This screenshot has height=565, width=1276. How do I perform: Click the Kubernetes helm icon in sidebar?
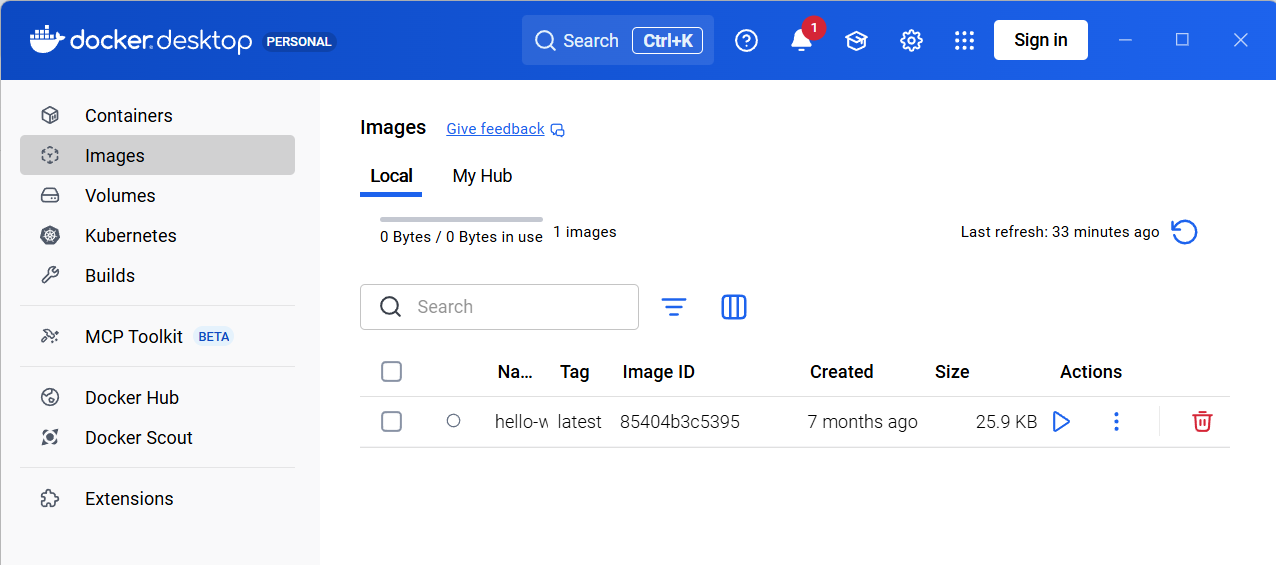tap(50, 236)
